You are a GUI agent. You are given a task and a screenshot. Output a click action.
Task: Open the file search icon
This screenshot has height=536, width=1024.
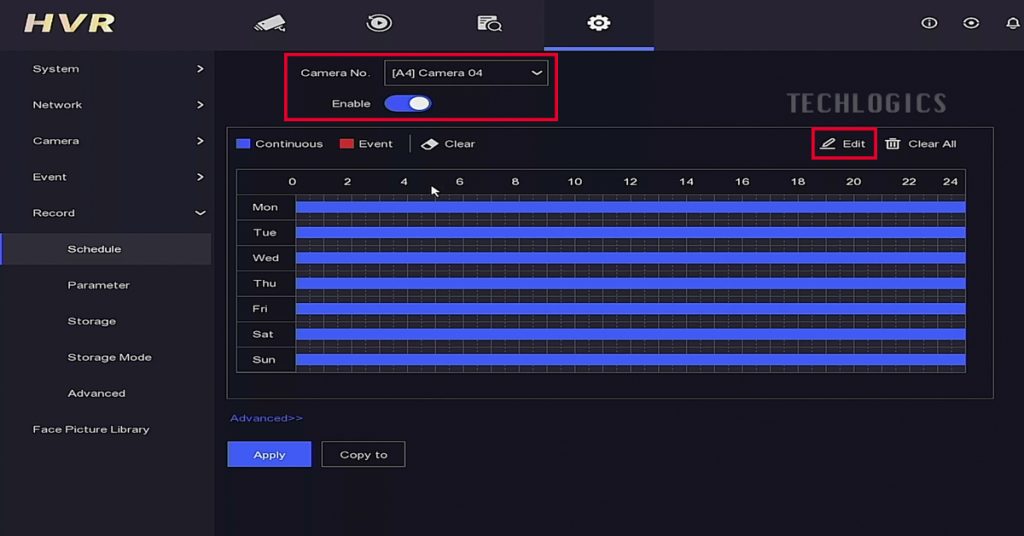[488, 23]
